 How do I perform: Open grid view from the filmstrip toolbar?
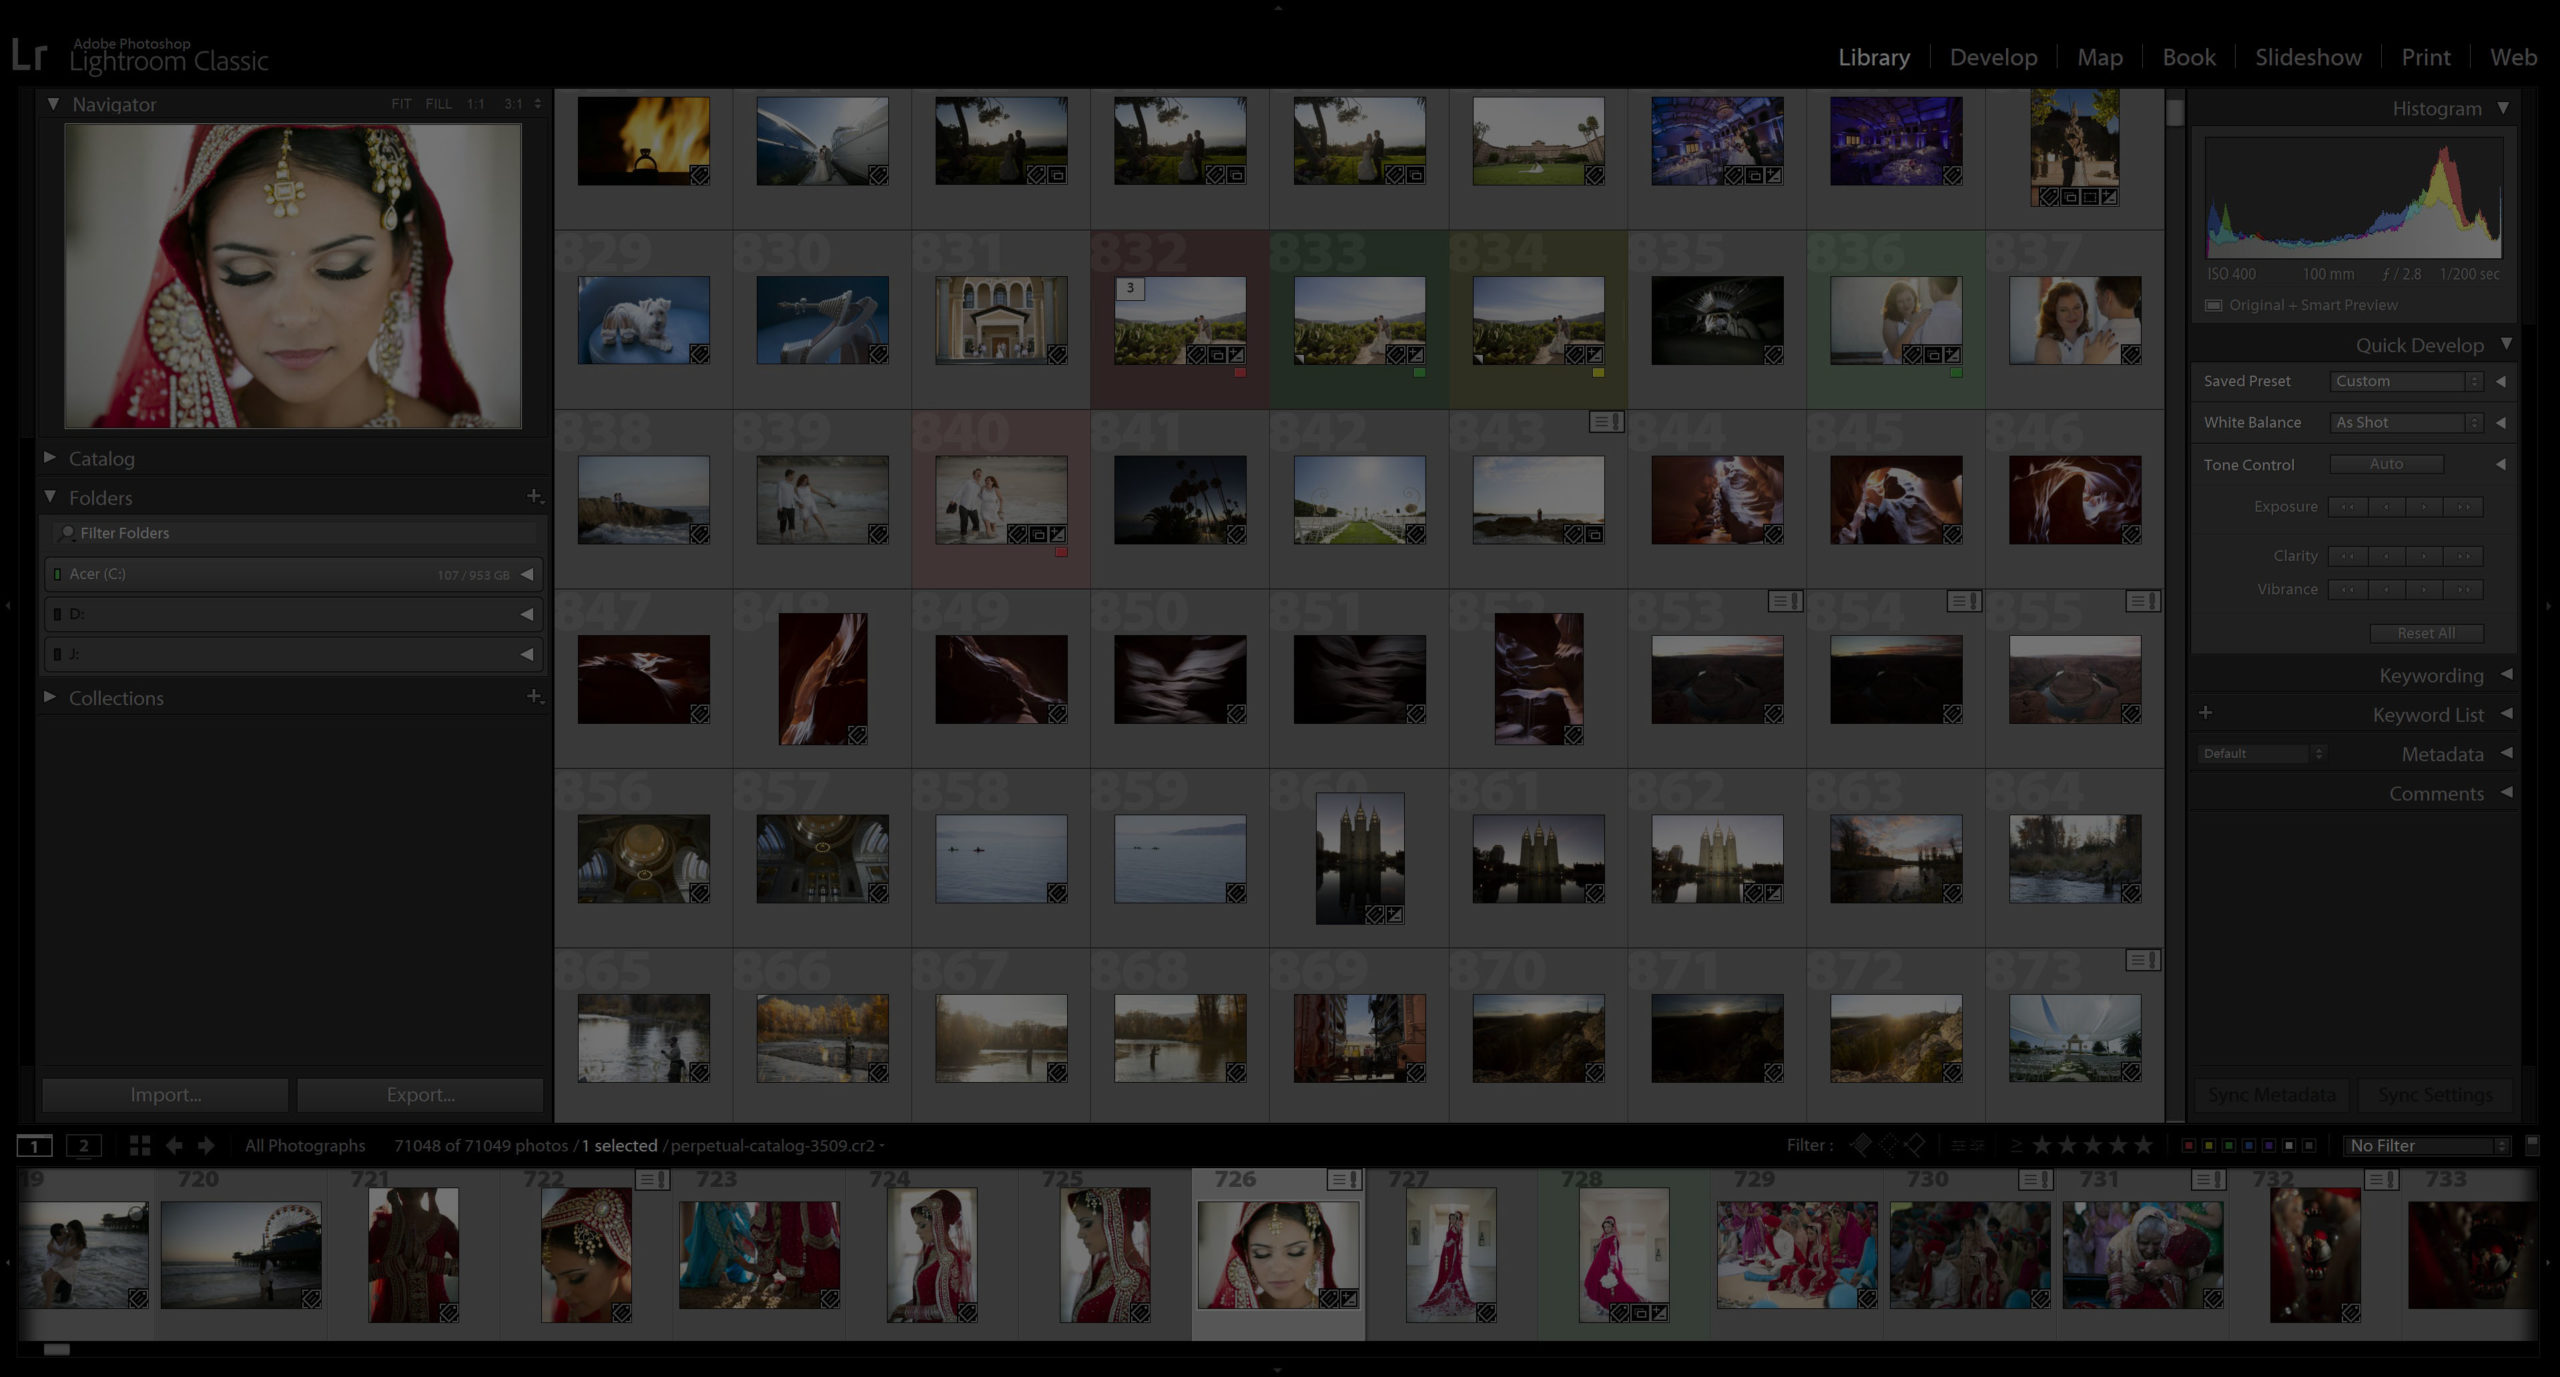(x=140, y=1146)
